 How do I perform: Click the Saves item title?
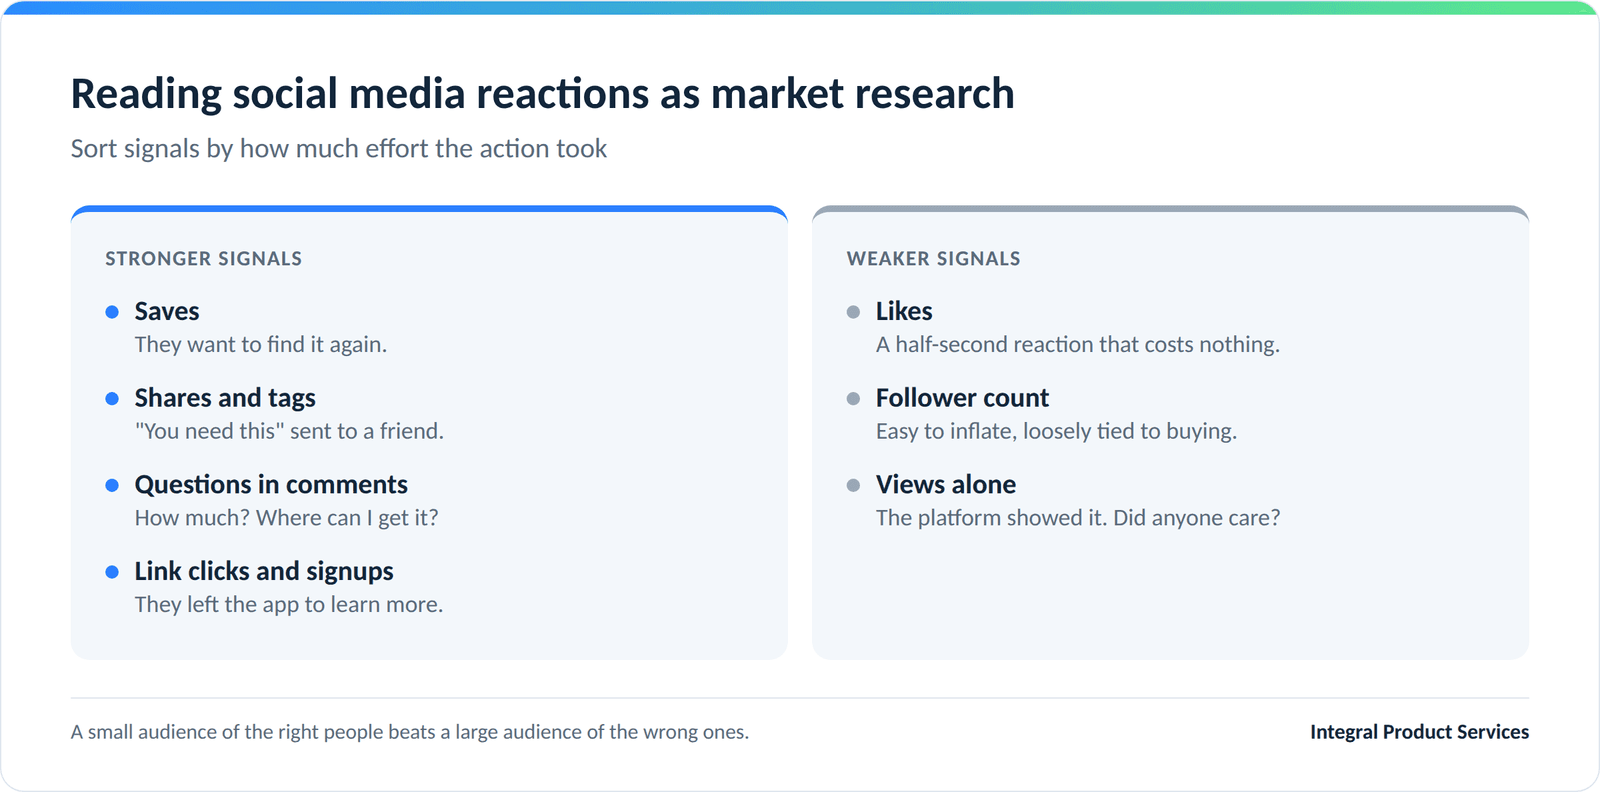click(167, 312)
